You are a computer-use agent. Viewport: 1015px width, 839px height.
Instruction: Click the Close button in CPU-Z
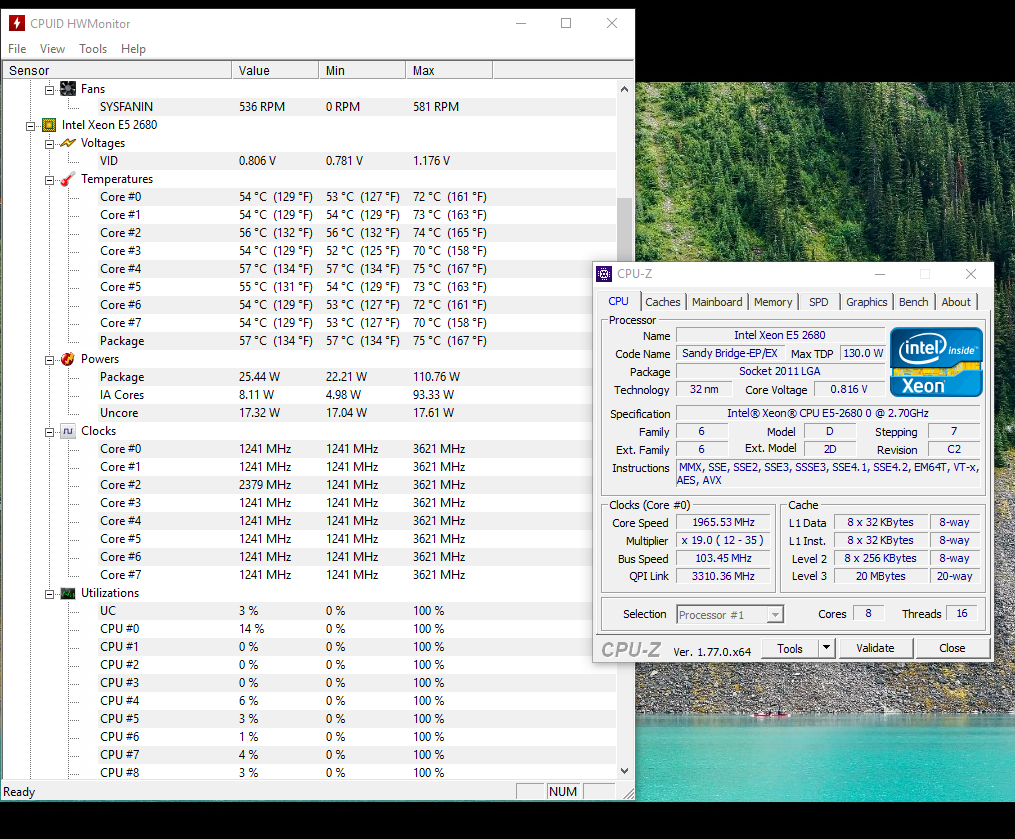[x=952, y=648]
